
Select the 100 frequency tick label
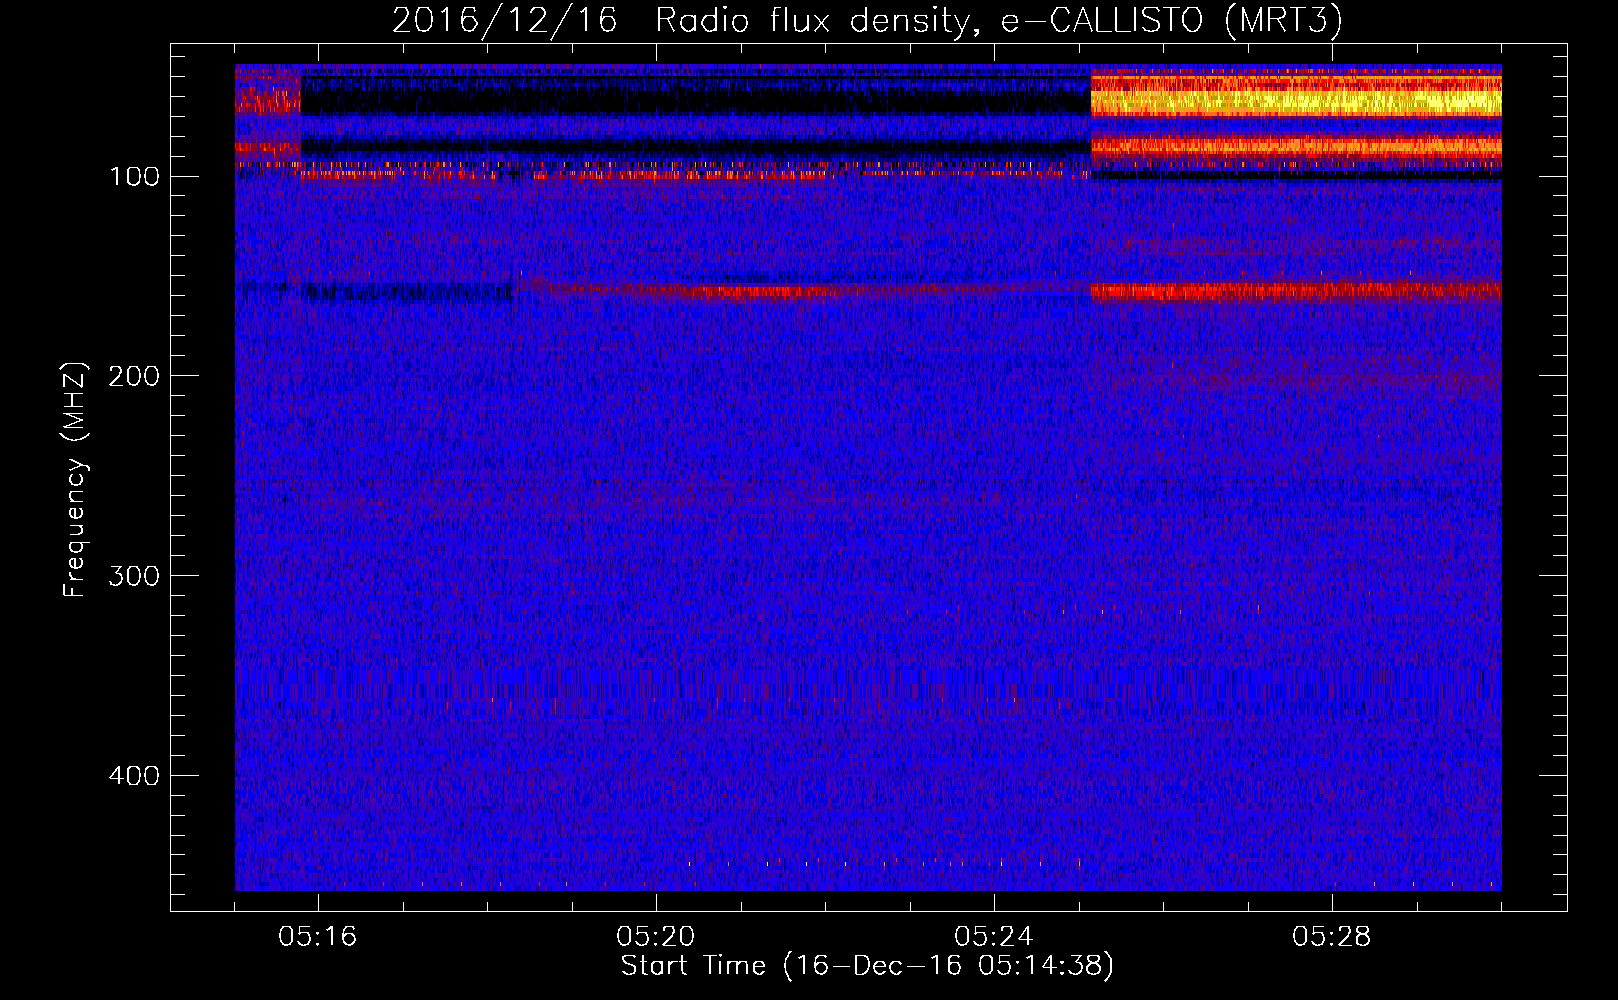tap(134, 177)
